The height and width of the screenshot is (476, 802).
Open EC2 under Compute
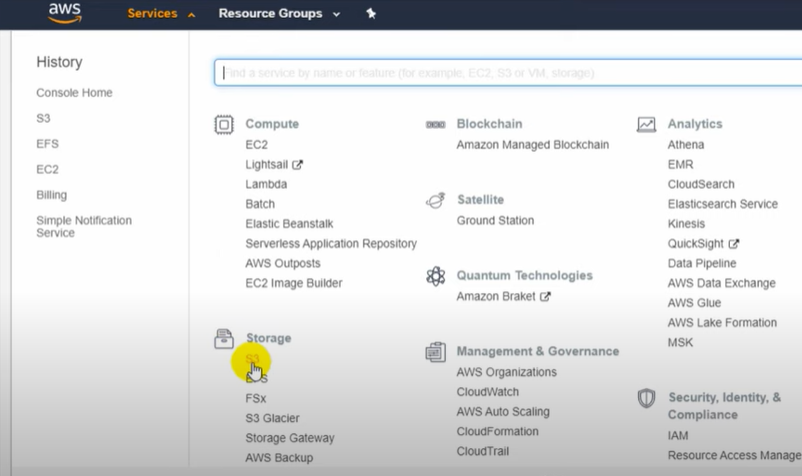point(256,145)
